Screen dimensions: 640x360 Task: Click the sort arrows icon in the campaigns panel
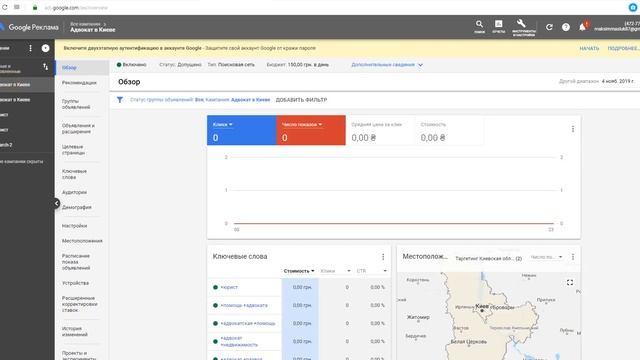click(45, 67)
